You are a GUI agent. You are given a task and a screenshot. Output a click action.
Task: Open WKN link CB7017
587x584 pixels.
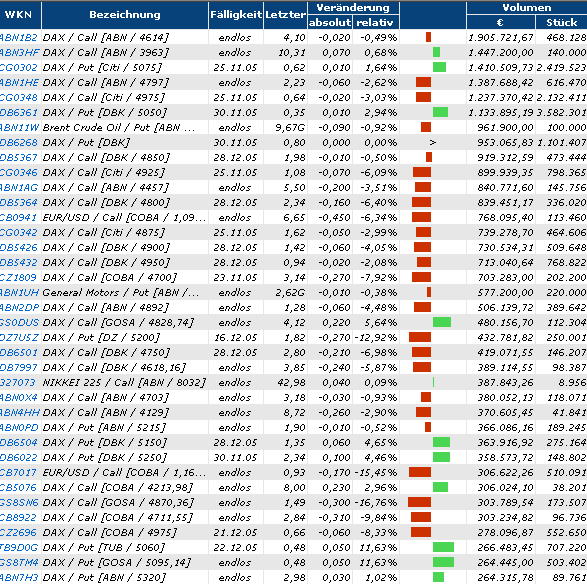click(18, 472)
